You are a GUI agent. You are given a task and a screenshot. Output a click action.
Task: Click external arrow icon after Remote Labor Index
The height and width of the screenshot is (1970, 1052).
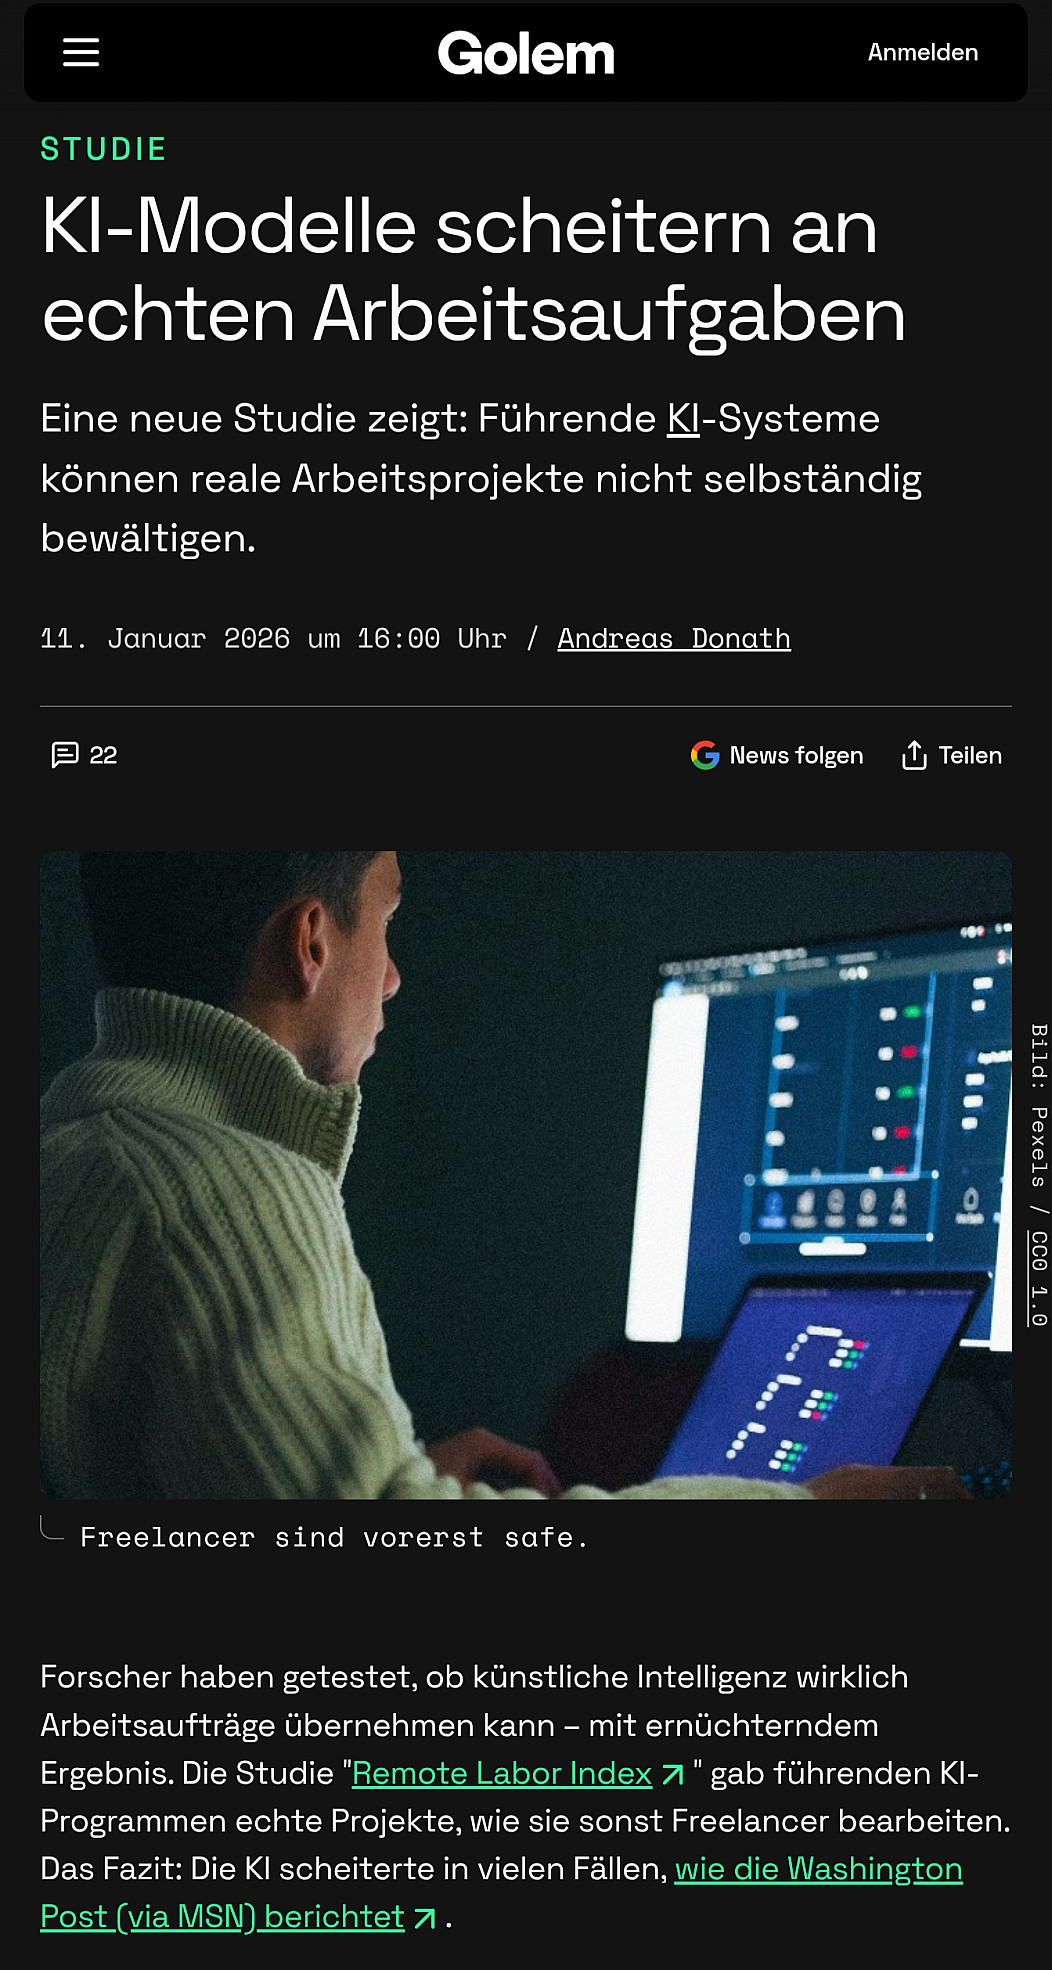(674, 1775)
